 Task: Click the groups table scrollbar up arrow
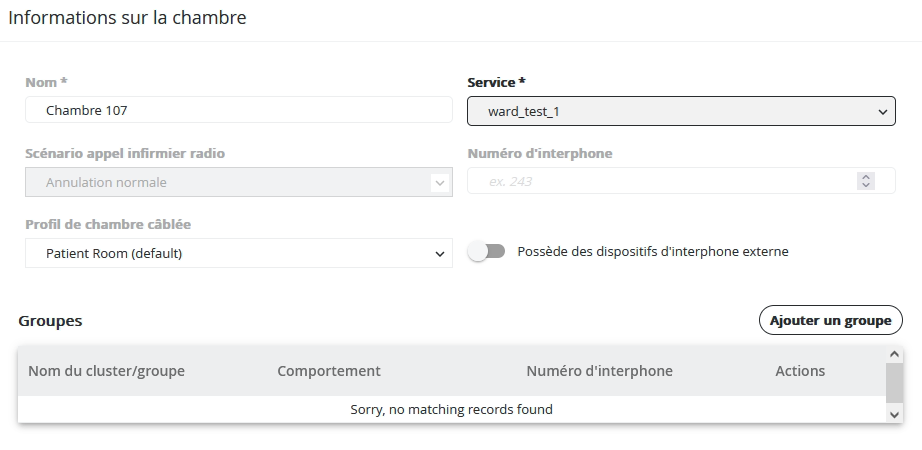[894, 354]
